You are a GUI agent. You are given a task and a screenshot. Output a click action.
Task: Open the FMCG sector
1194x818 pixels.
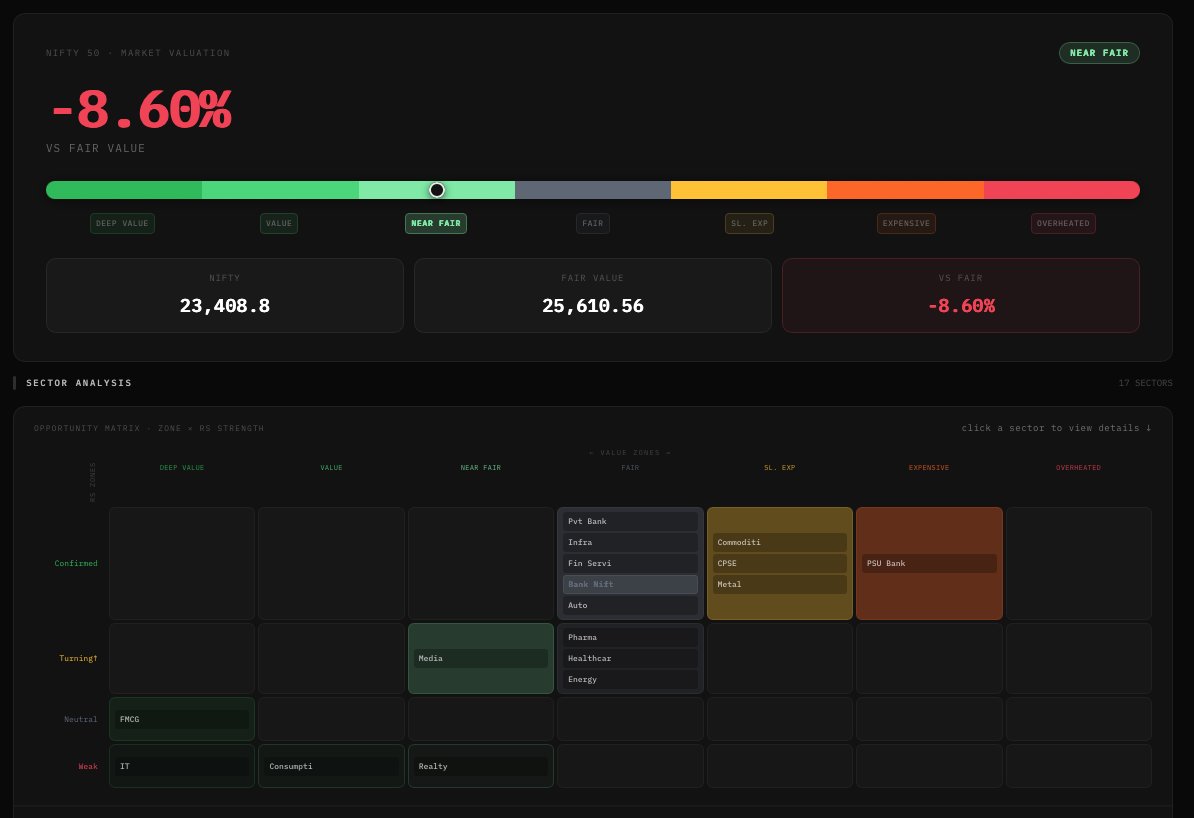coord(182,719)
